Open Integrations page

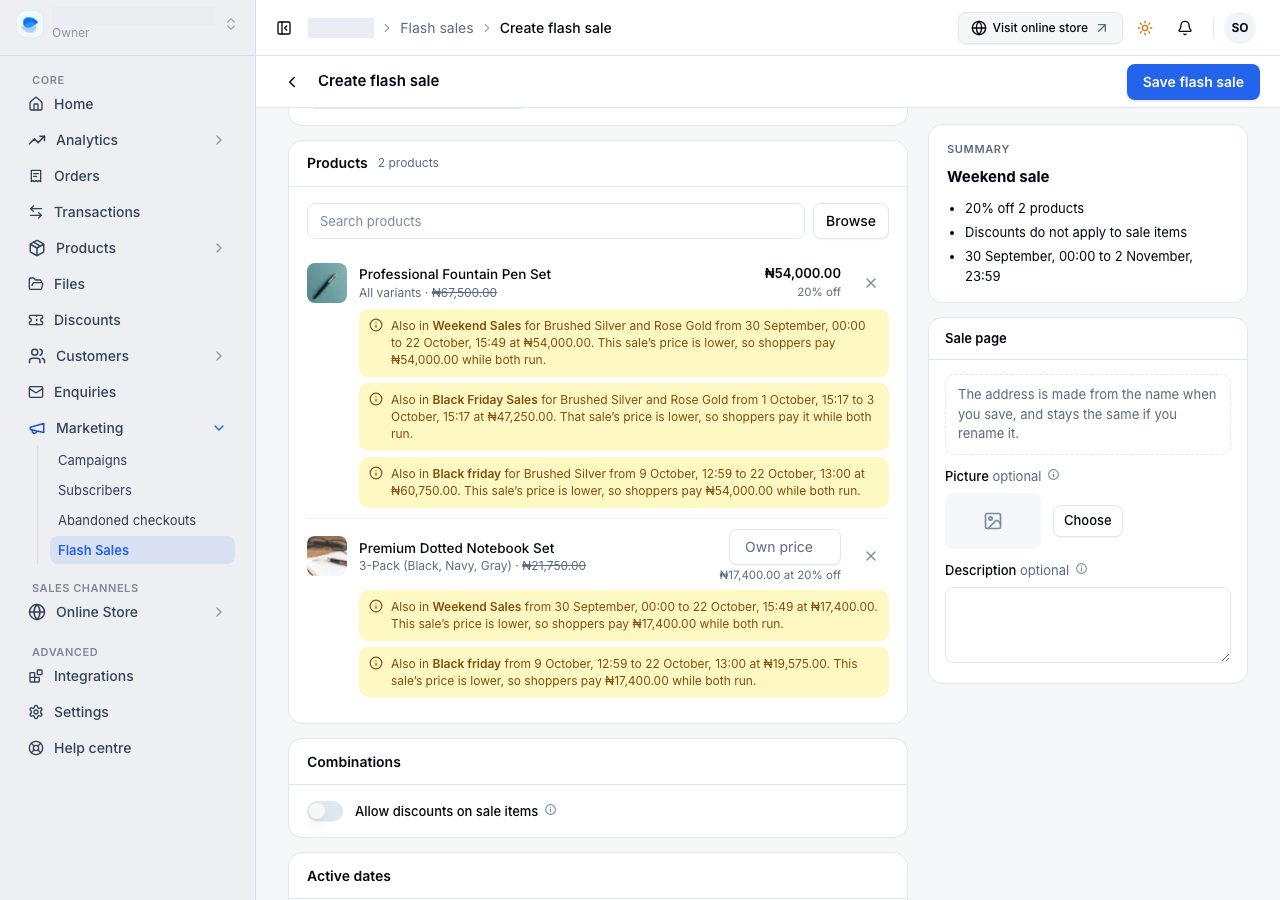[x=128, y=676]
